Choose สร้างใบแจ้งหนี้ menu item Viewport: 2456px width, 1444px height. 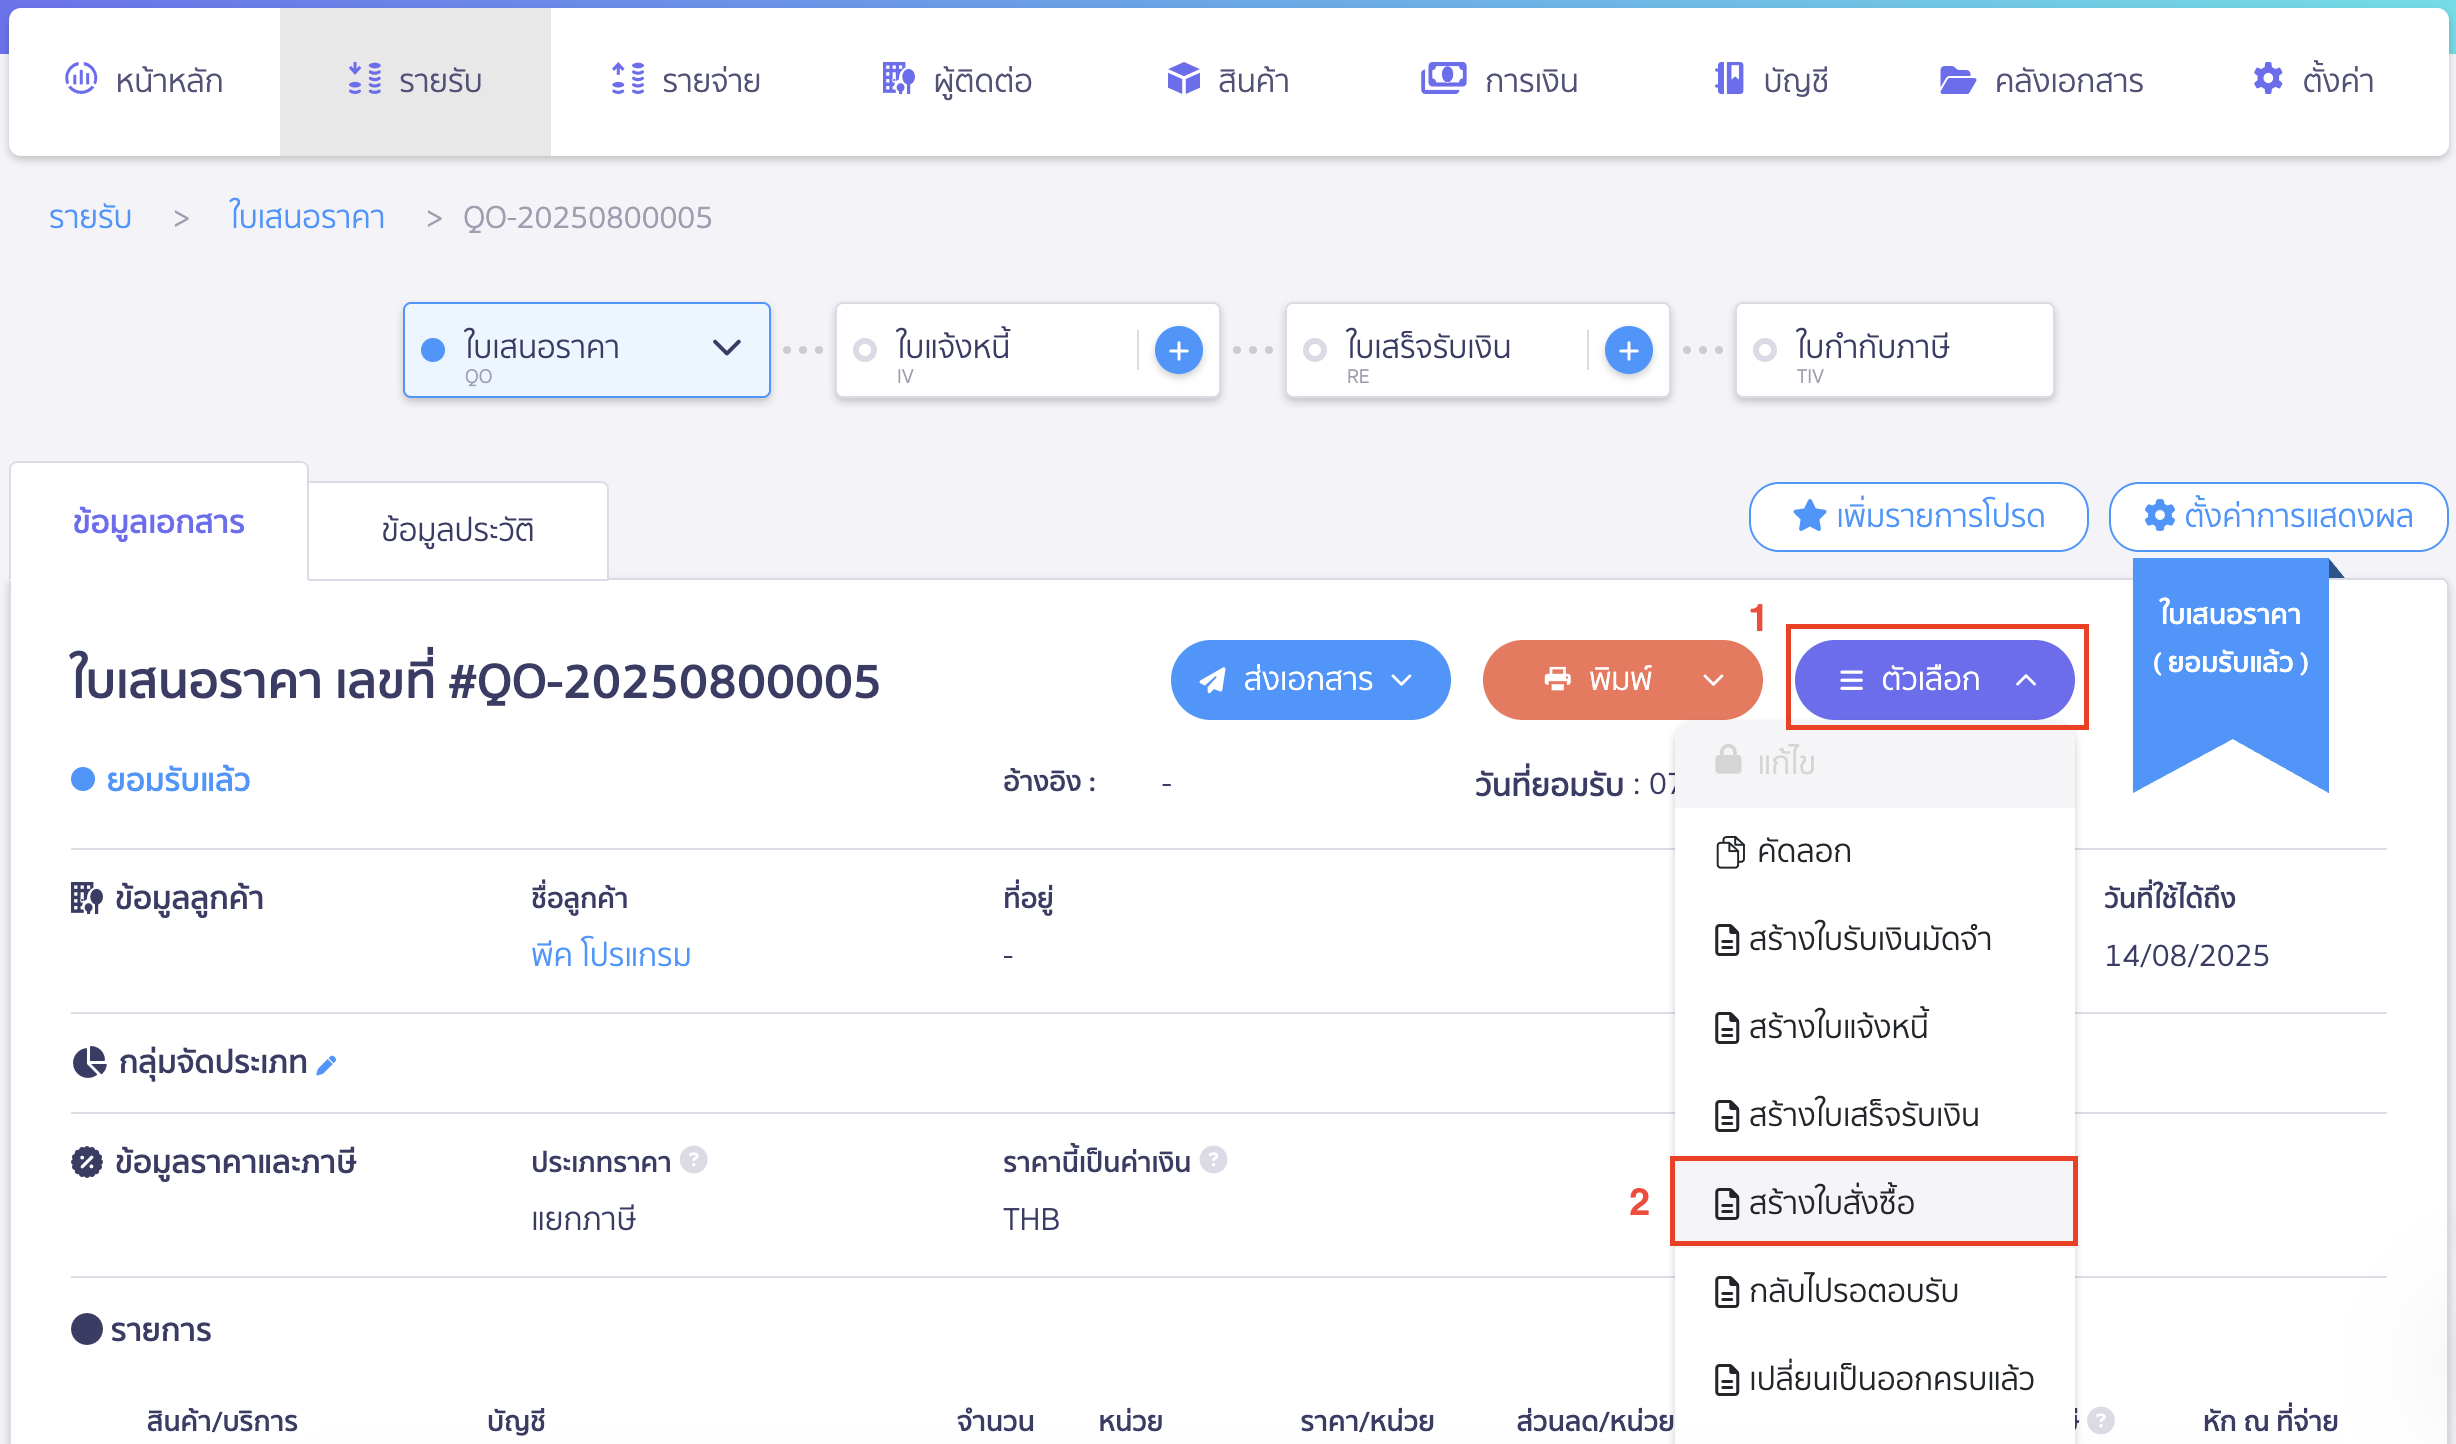1875,1028
